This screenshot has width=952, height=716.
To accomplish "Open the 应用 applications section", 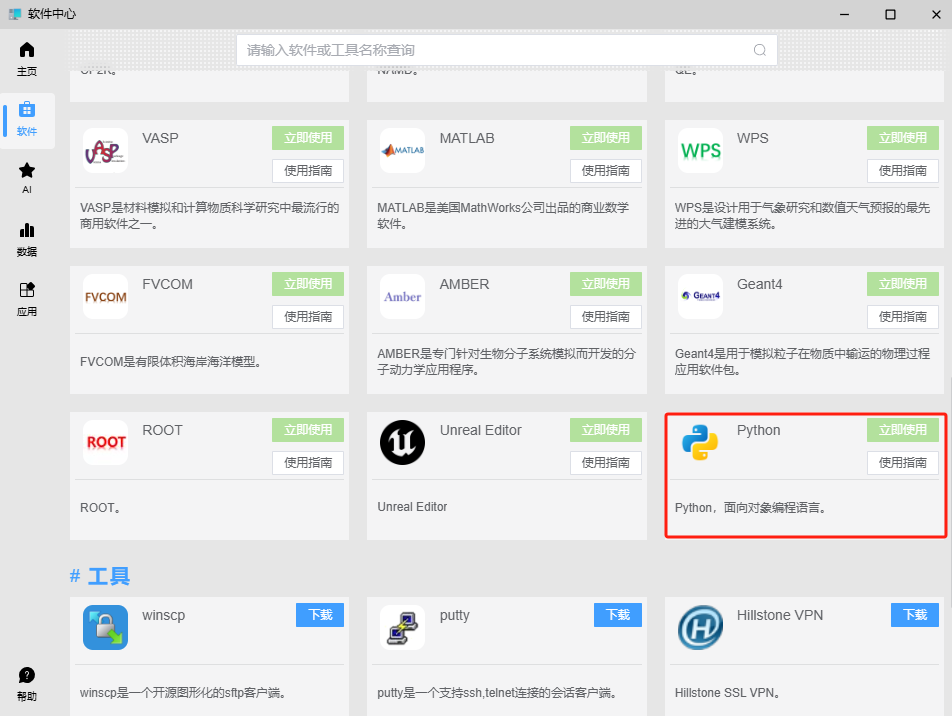I will (x=27, y=299).
